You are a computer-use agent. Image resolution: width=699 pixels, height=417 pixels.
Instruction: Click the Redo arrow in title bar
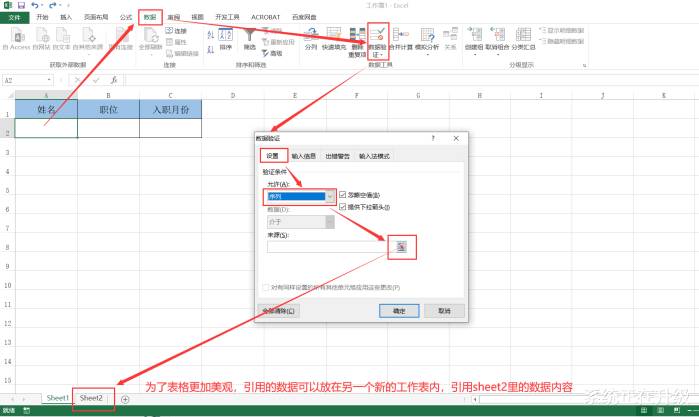tap(53, 5)
